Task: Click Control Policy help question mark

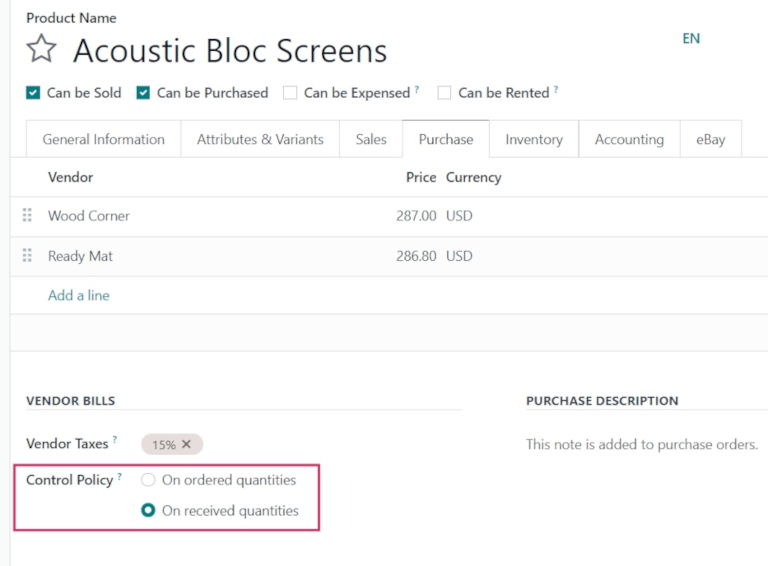Action: coord(120,477)
